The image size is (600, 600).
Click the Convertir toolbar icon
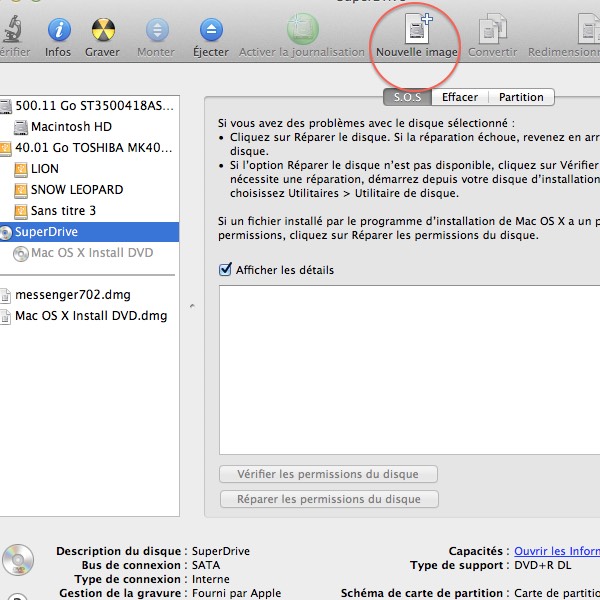tap(492, 28)
